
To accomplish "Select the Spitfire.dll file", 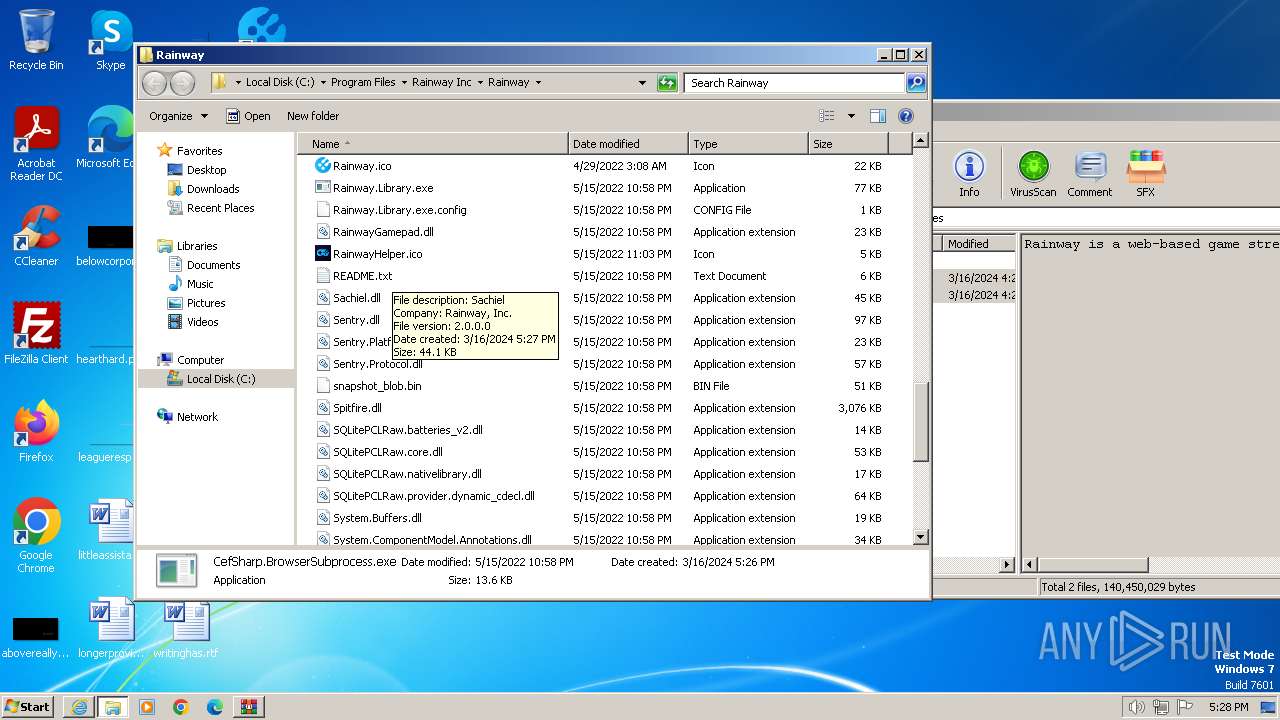I will 357,408.
